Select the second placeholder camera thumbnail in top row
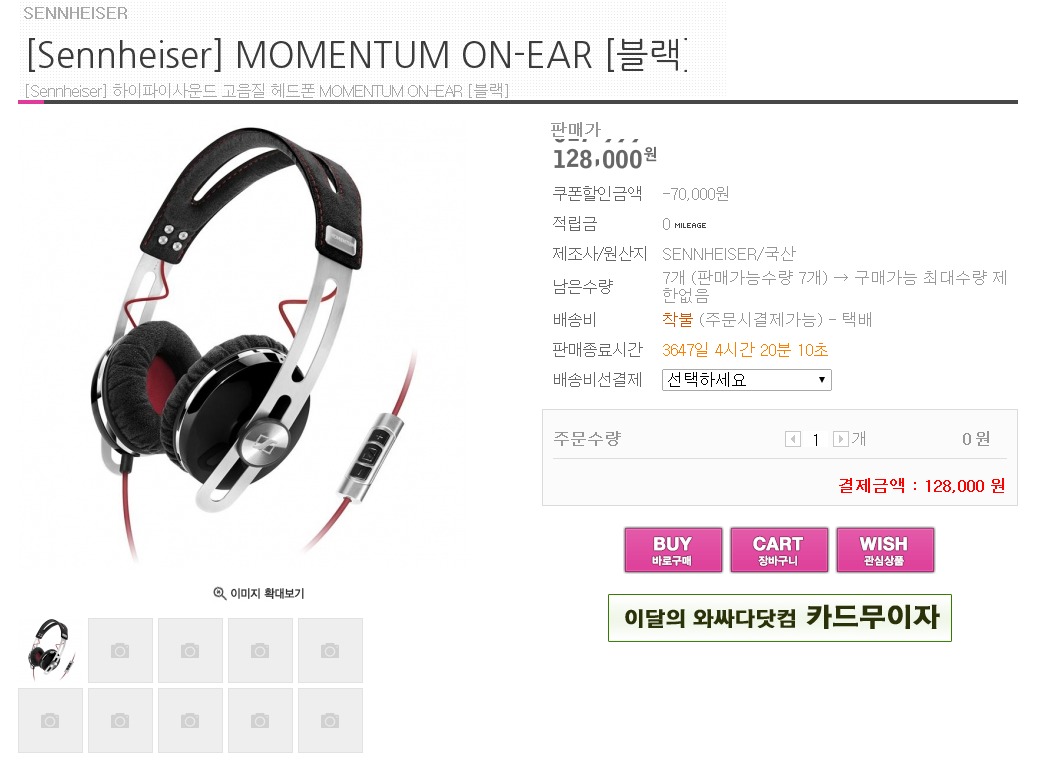The height and width of the screenshot is (773, 1052). tap(120, 650)
